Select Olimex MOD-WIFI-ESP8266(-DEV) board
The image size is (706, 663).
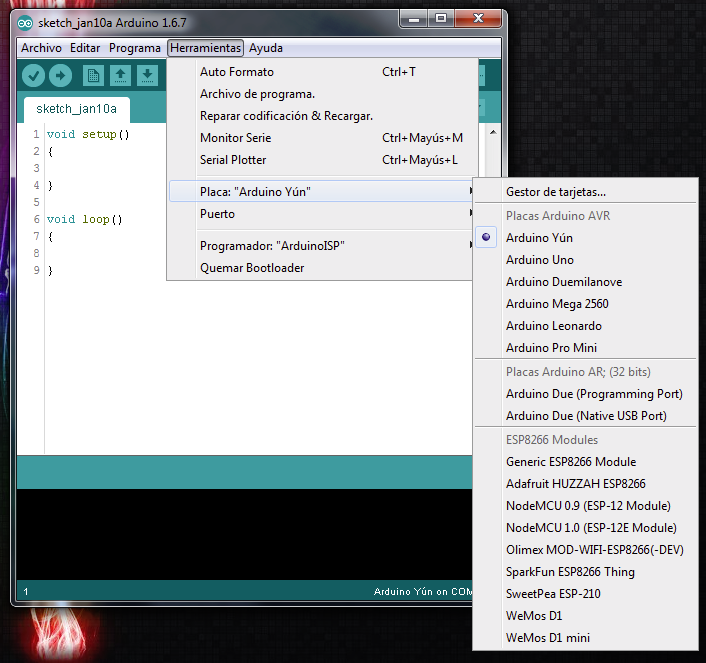[x=586, y=550]
